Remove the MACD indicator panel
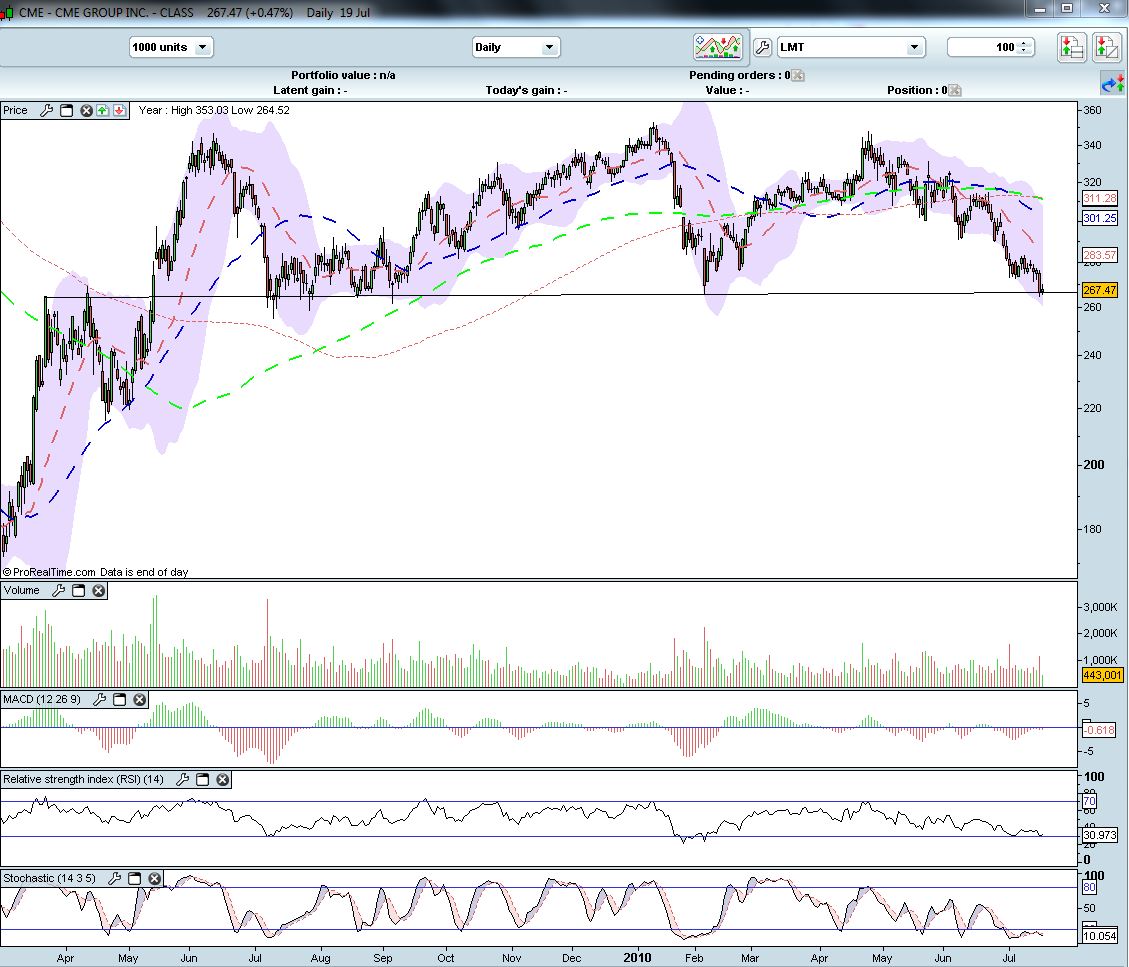1129x967 pixels. (140, 699)
